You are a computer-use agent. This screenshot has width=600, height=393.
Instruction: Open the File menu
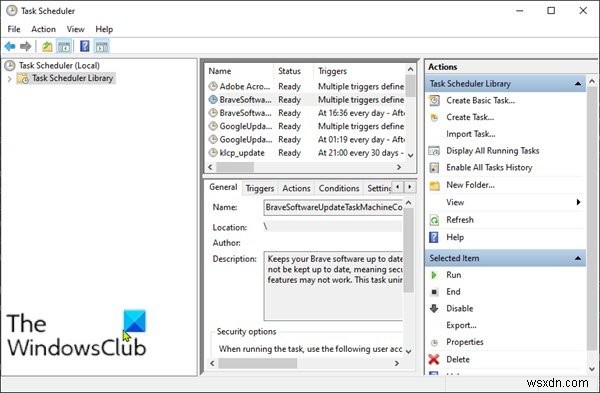pos(14,29)
